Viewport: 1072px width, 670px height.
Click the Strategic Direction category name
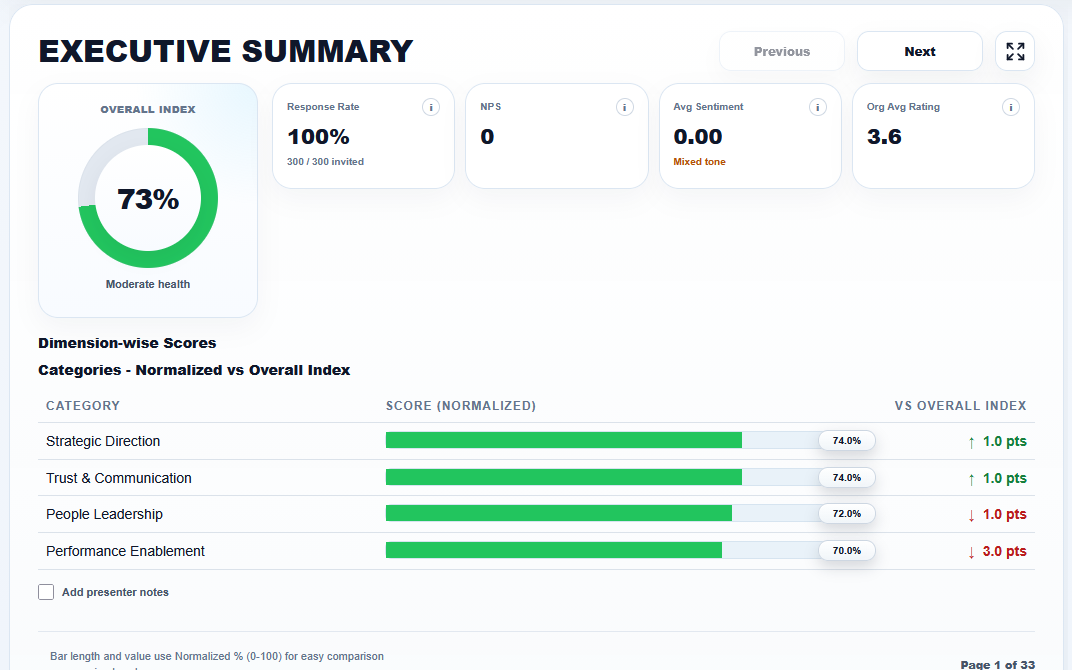(103, 441)
